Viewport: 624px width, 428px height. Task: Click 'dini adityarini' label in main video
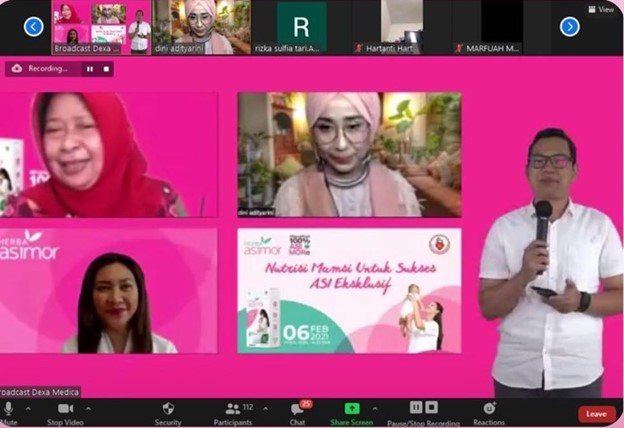[x=256, y=213]
